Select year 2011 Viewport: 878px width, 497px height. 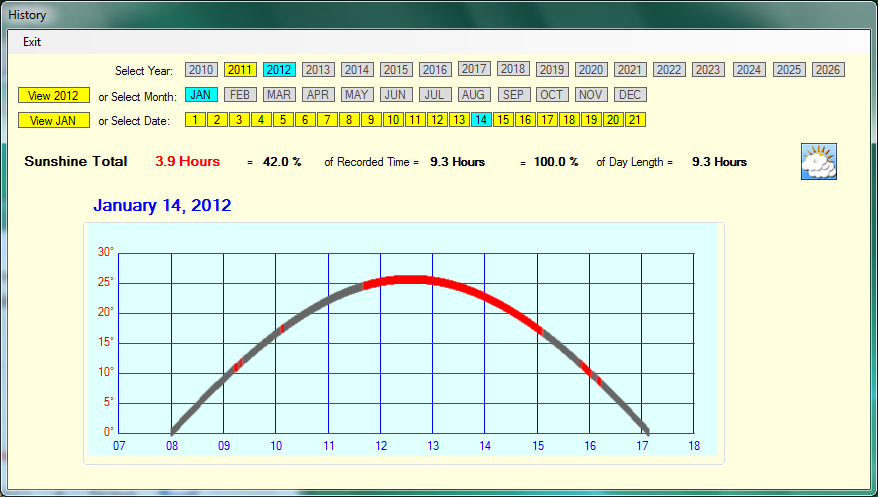coord(240,69)
